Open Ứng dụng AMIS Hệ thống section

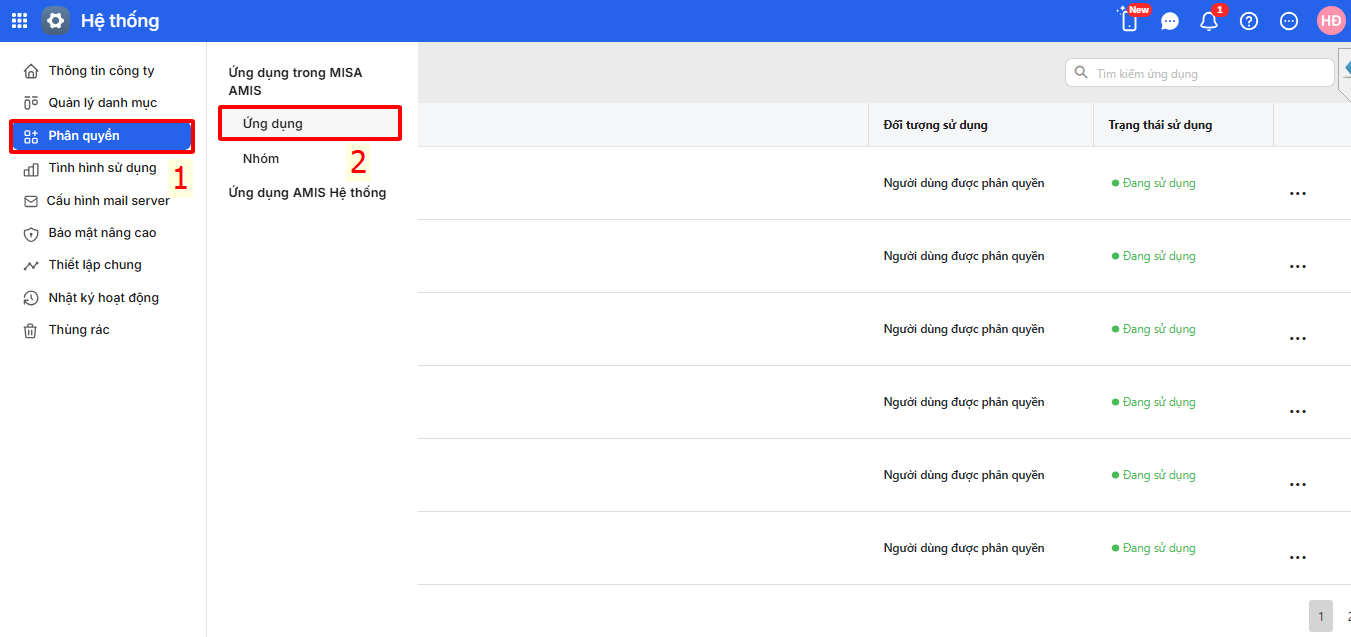307,193
